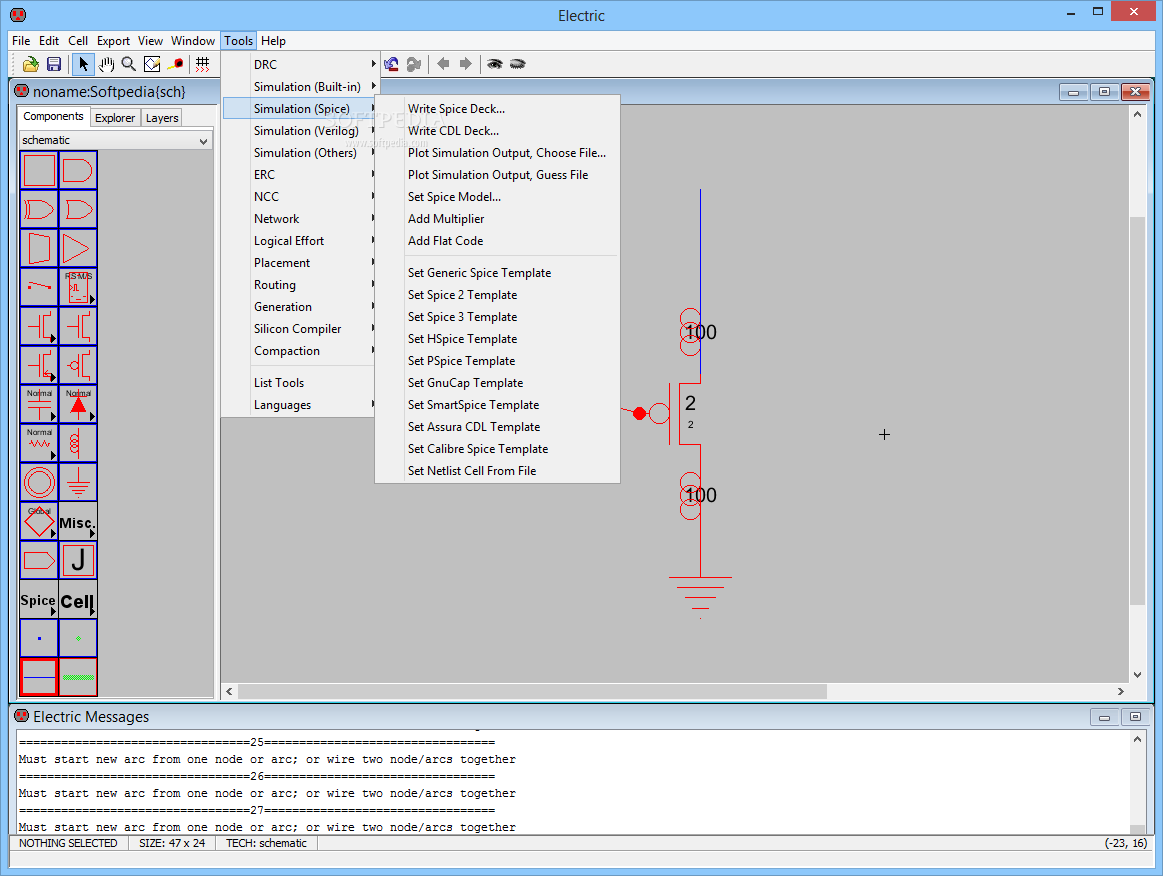Select the diode component
1163x876 pixels.
[78, 404]
